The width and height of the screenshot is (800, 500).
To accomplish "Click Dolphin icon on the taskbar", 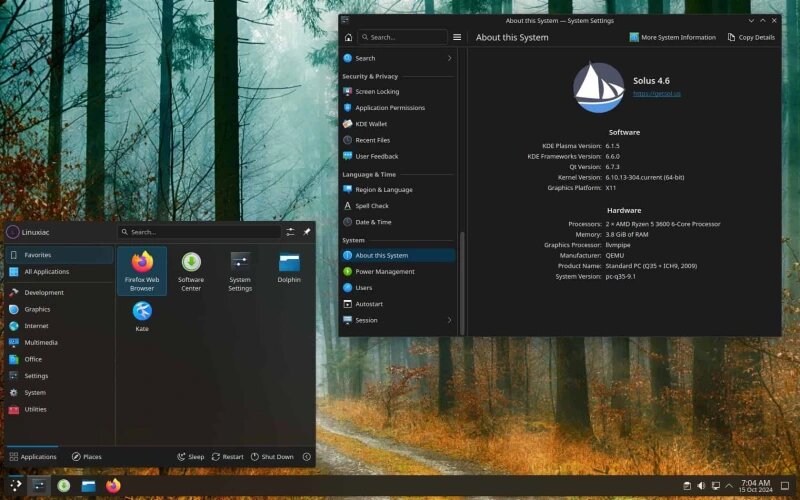I will (x=88, y=485).
